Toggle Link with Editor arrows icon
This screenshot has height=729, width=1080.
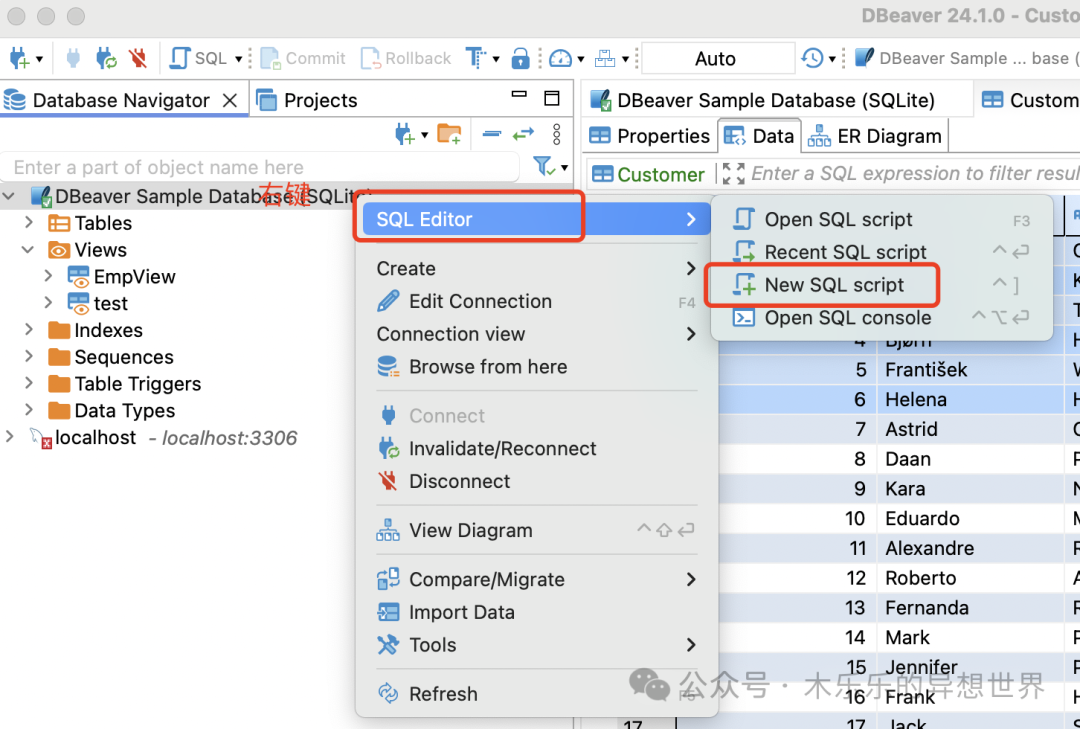click(523, 134)
